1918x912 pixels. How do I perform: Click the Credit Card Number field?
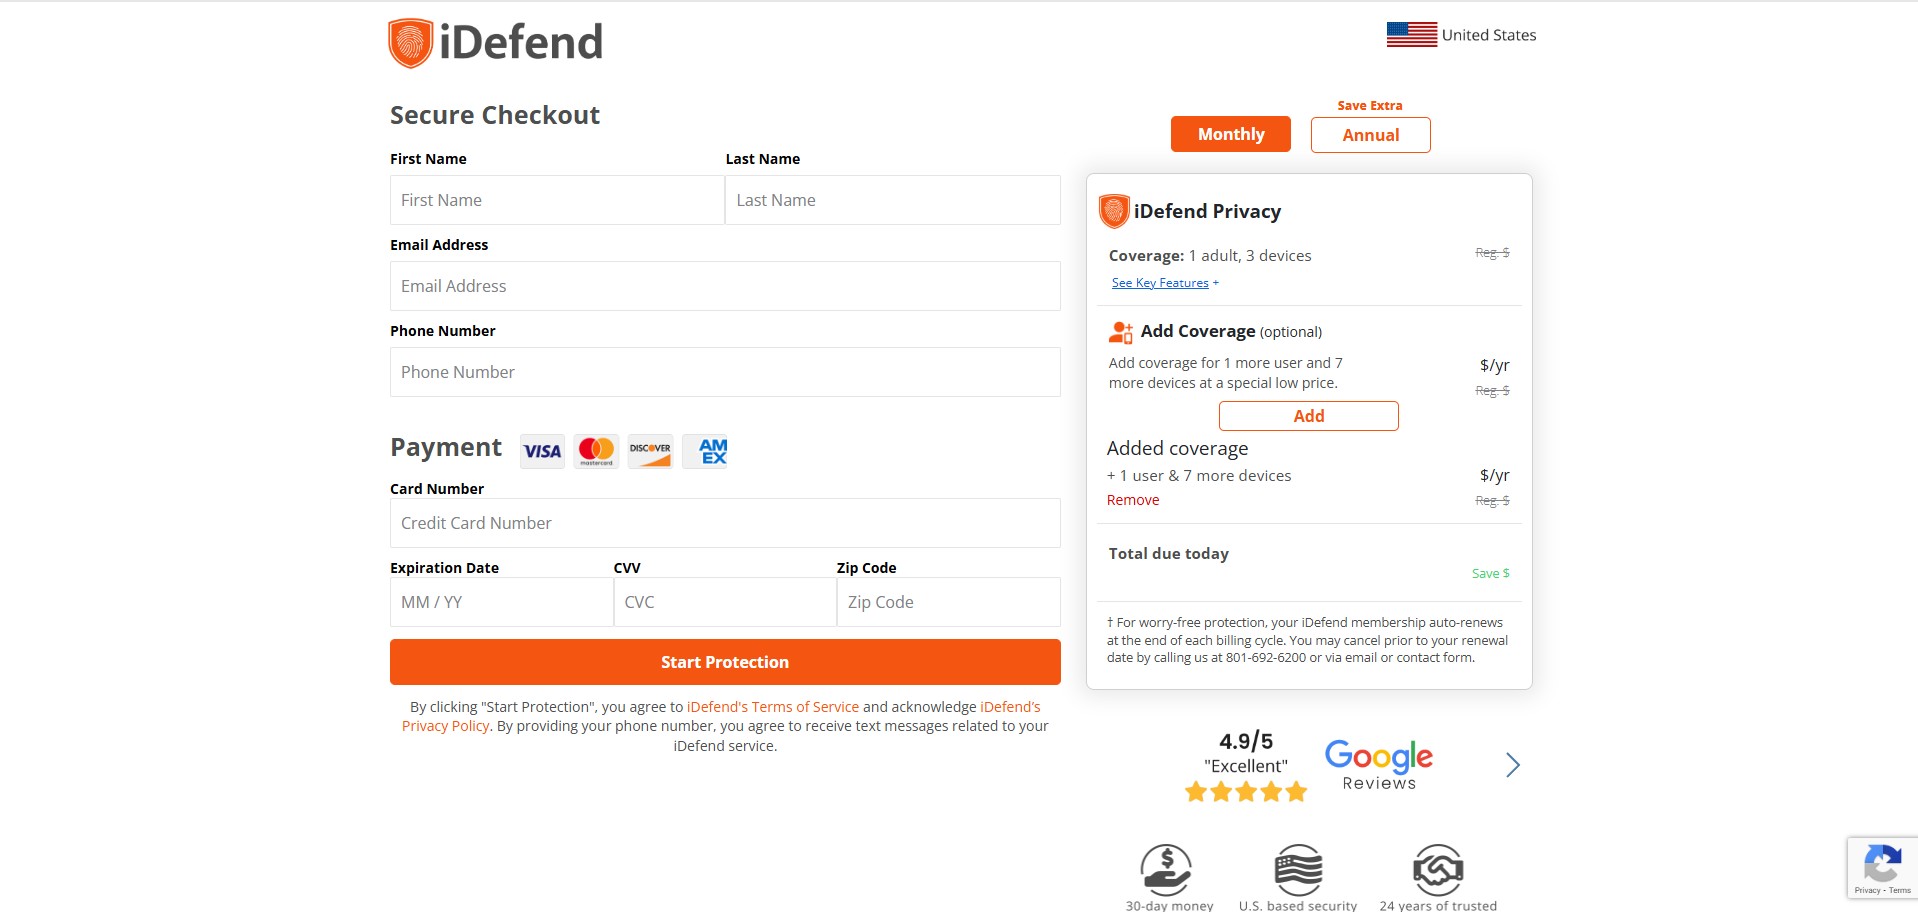(x=725, y=523)
